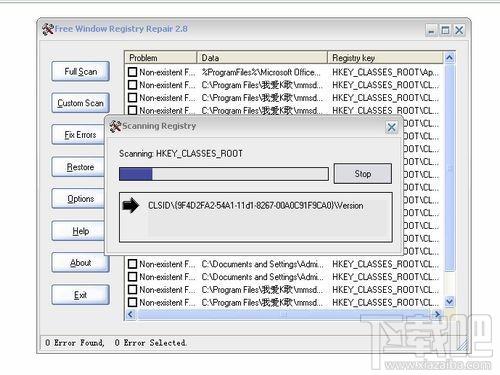Image resolution: width=500 pixels, height=375 pixels.
Task: Close the Free Window Registry Repair window
Action: pos(459,31)
